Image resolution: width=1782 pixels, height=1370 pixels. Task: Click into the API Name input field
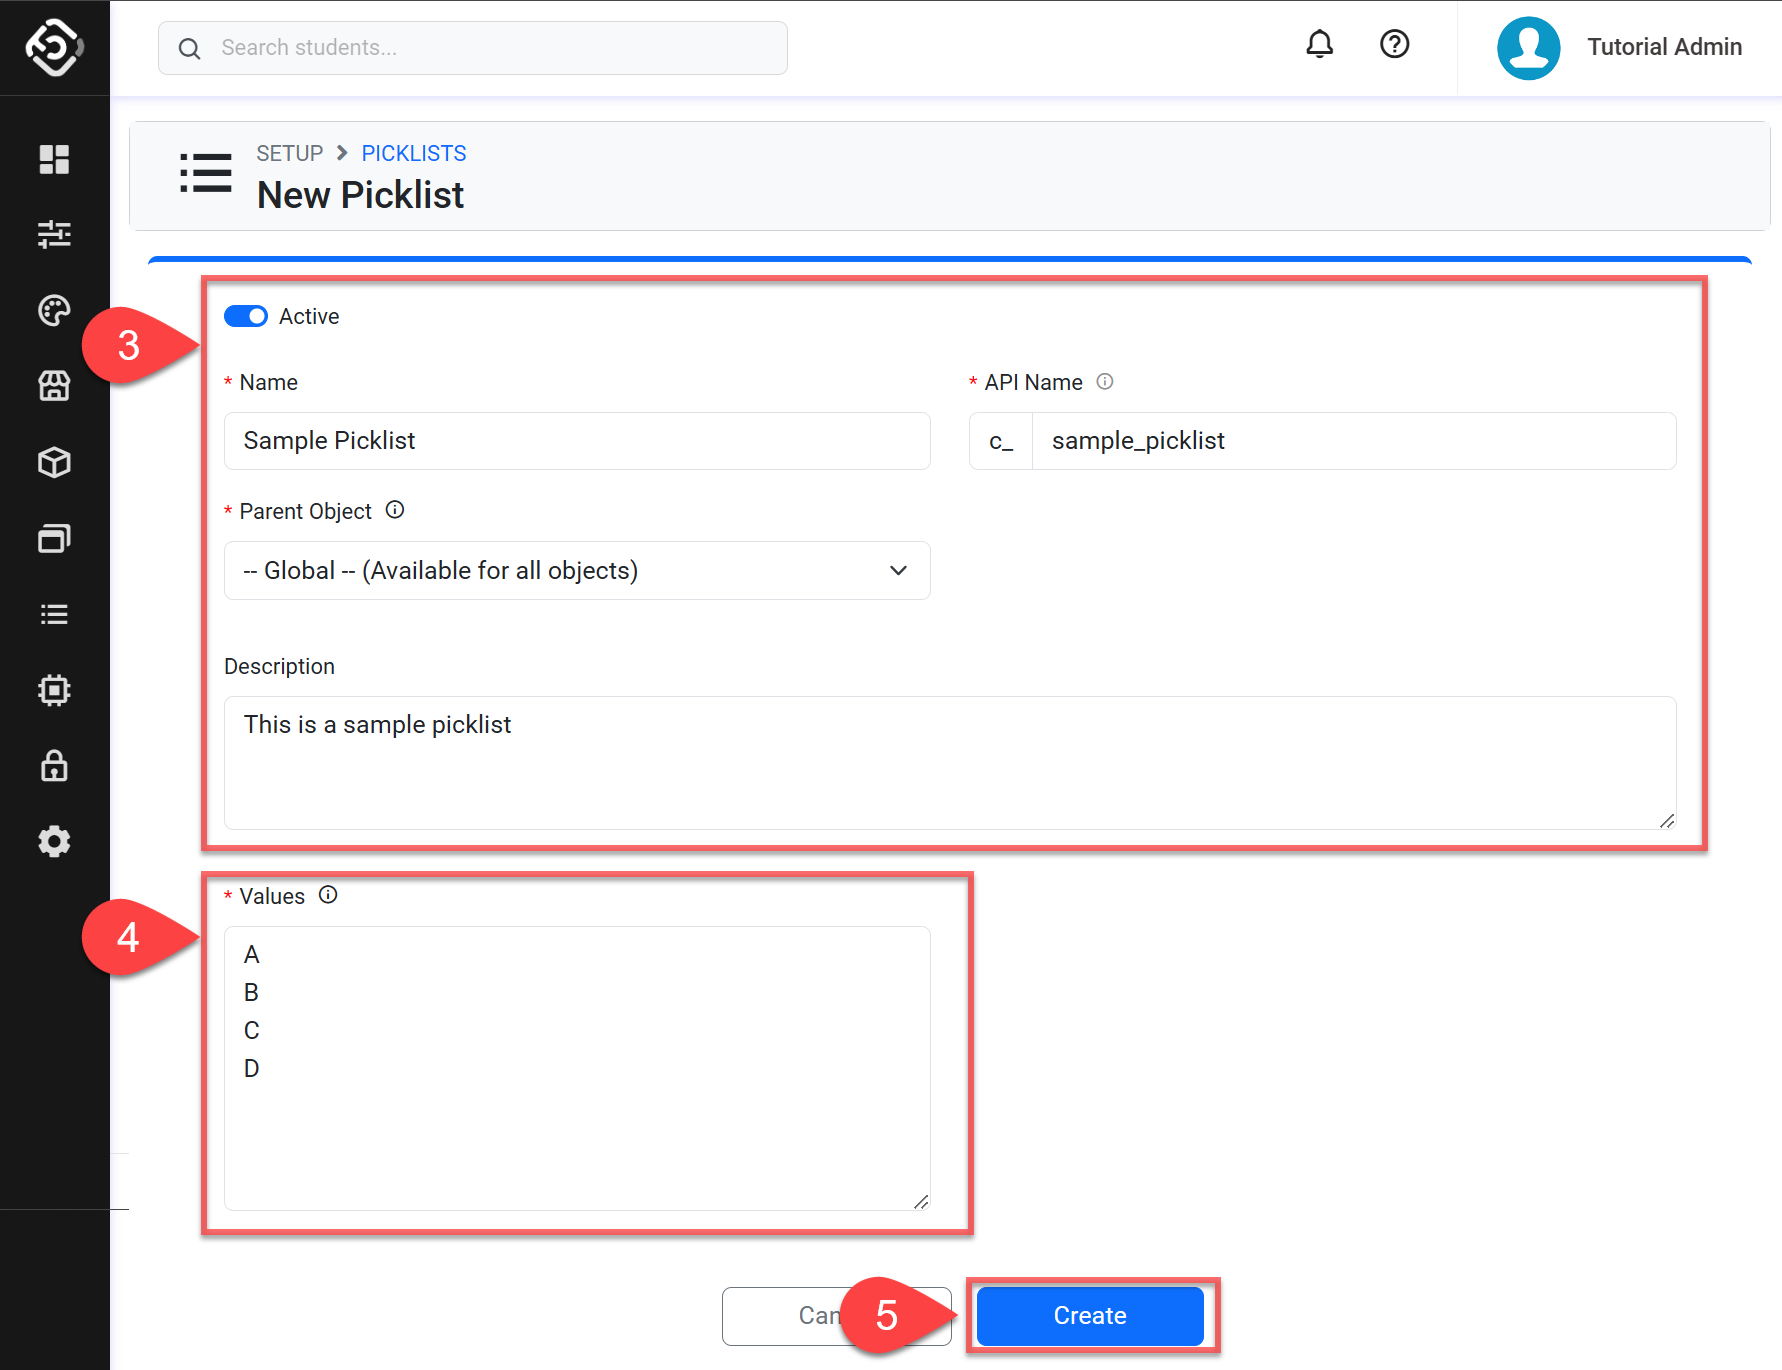[1354, 441]
